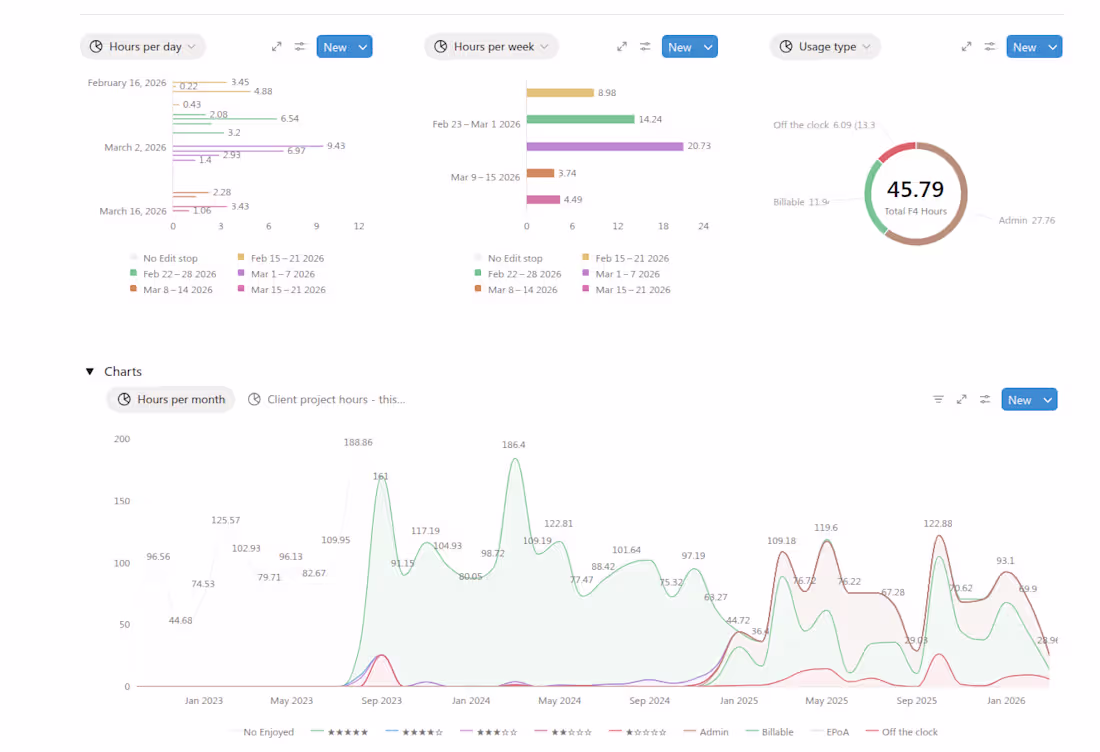
Task: Toggle the Off the clock legend series
Action: coord(901,732)
